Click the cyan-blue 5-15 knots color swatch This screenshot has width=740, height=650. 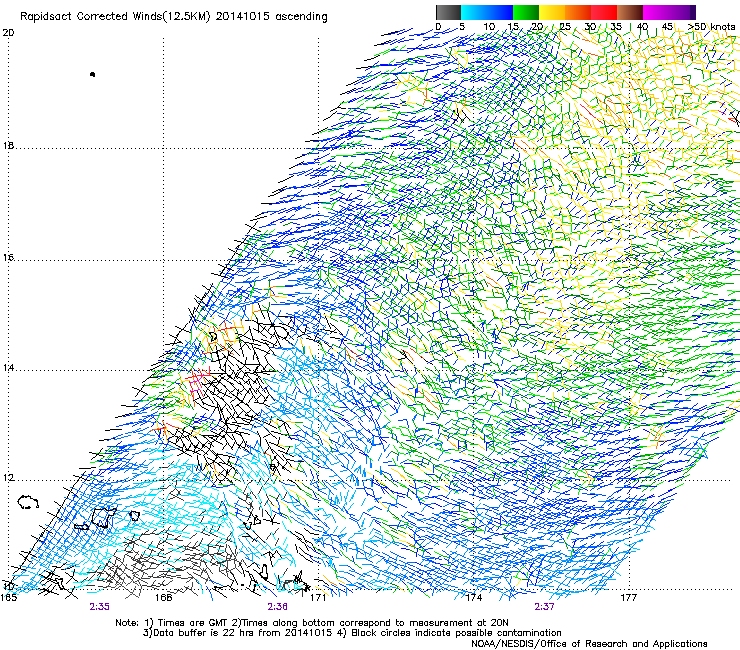point(487,12)
